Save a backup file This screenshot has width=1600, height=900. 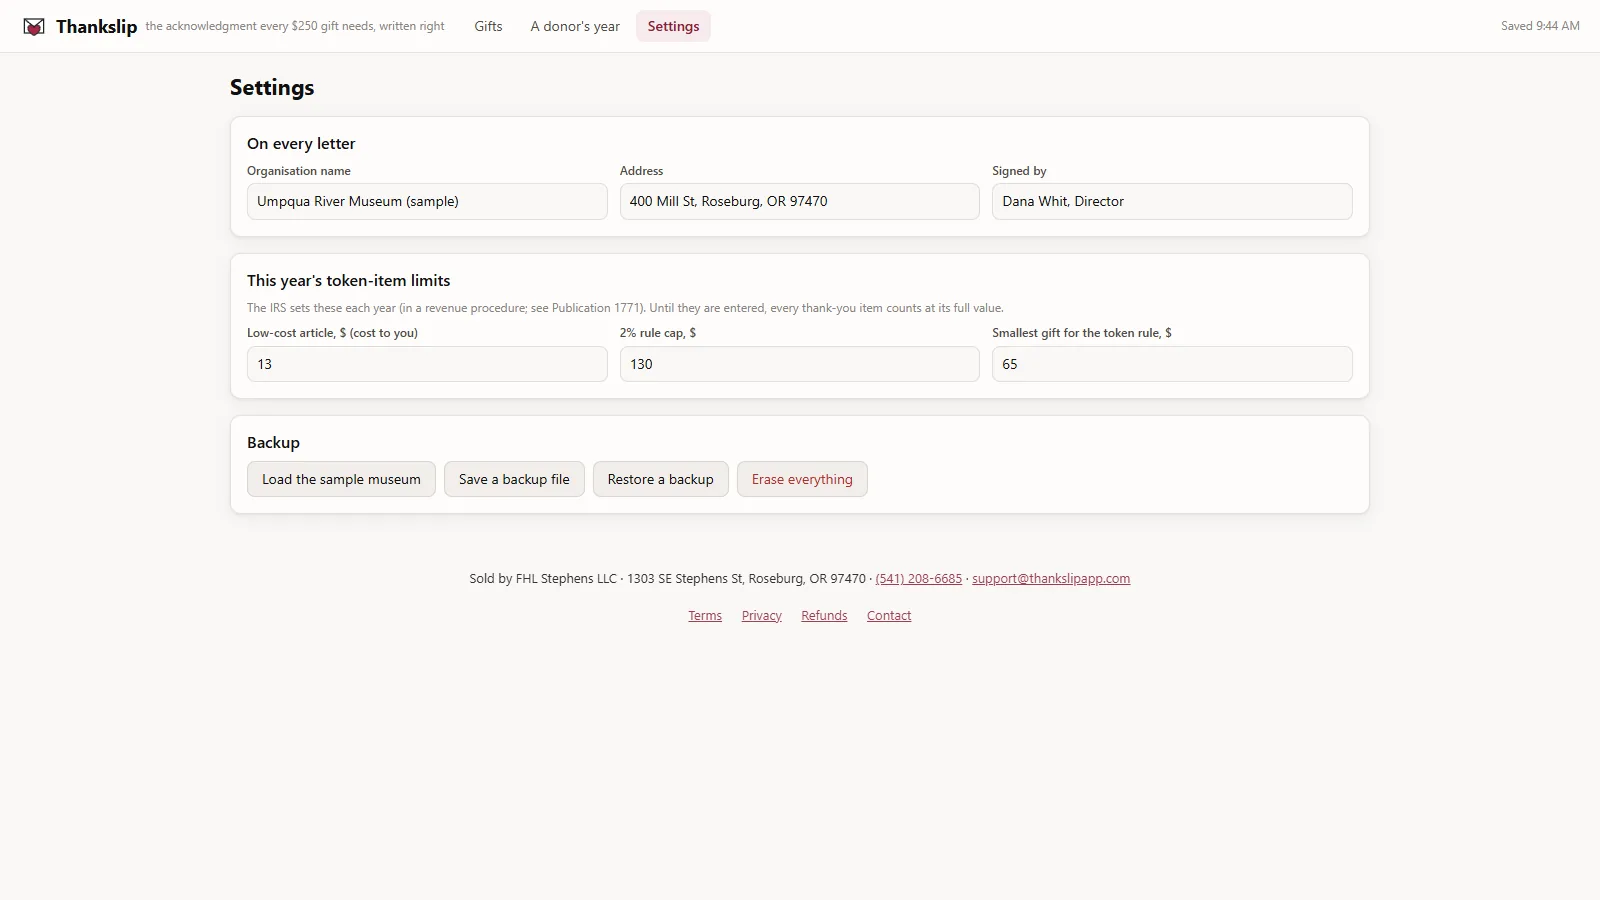tap(514, 479)
